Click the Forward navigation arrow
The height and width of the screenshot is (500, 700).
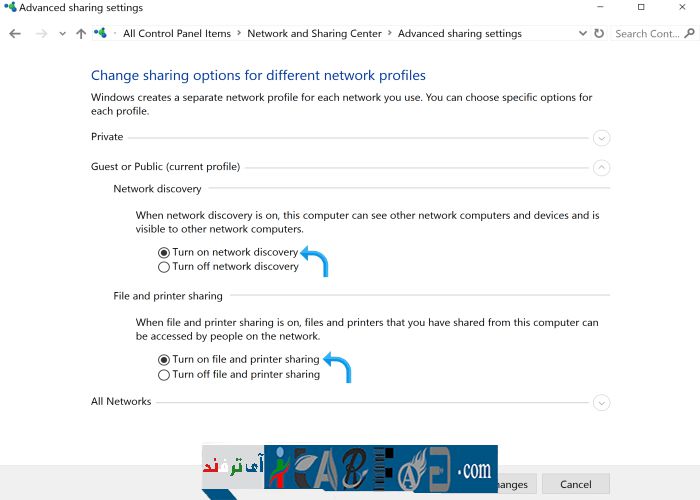click(41, 33)
